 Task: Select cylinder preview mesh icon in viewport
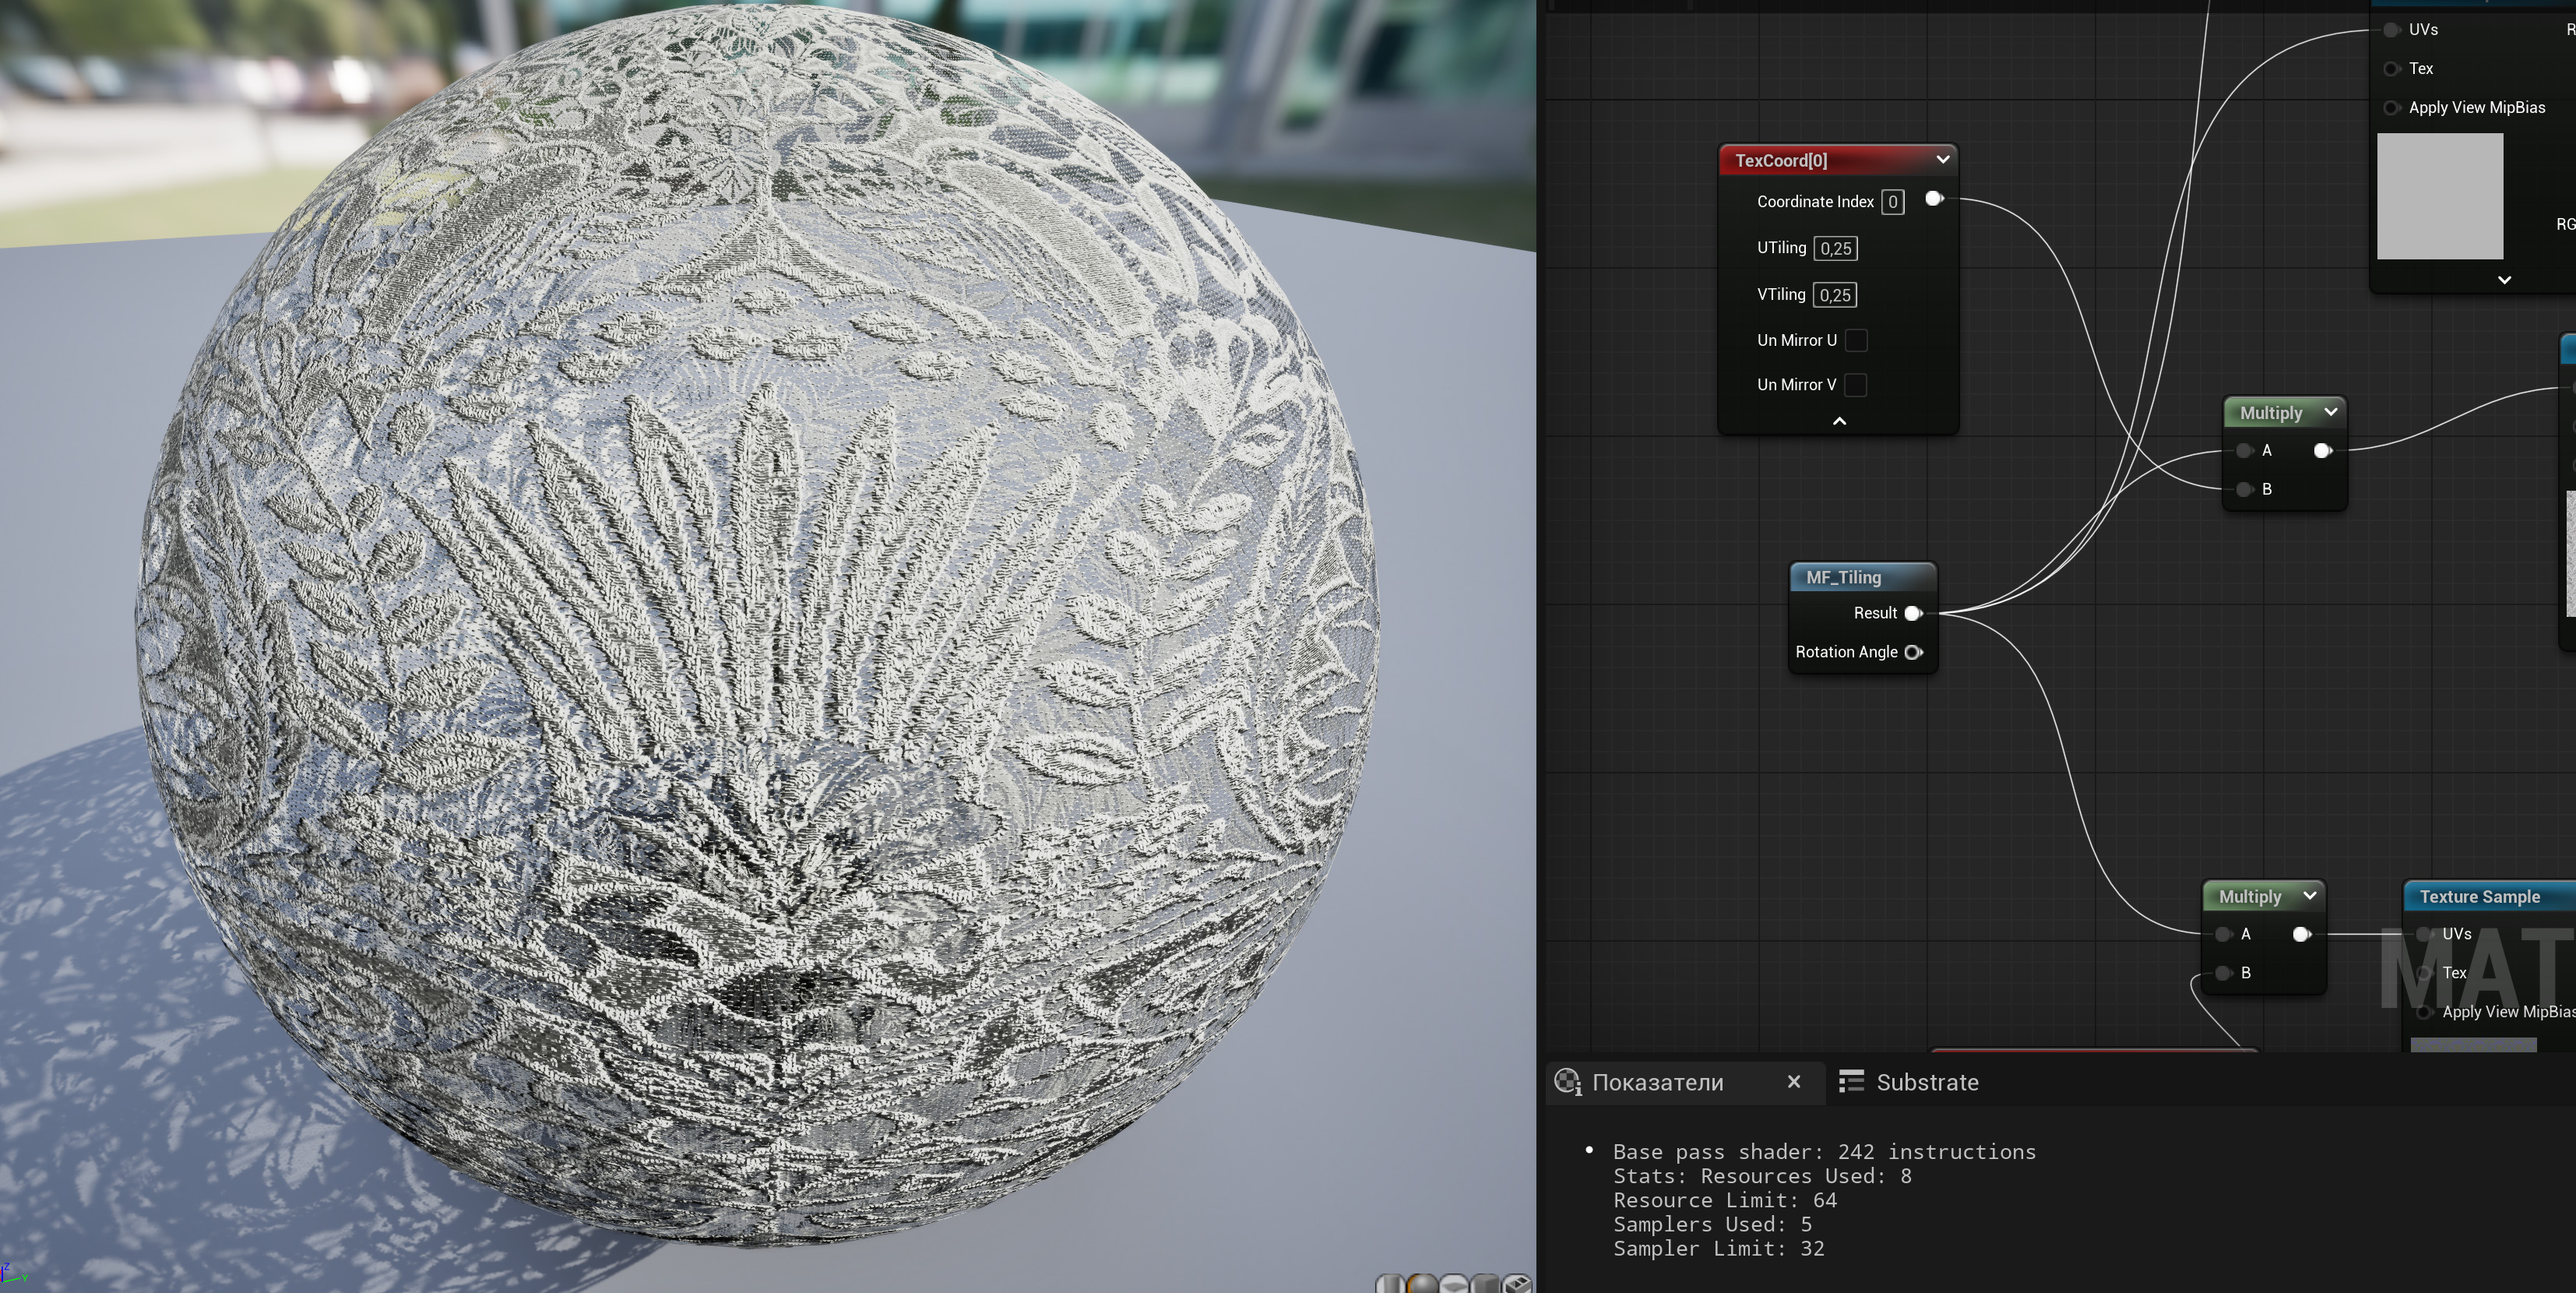click(x=1391, y=1284)
